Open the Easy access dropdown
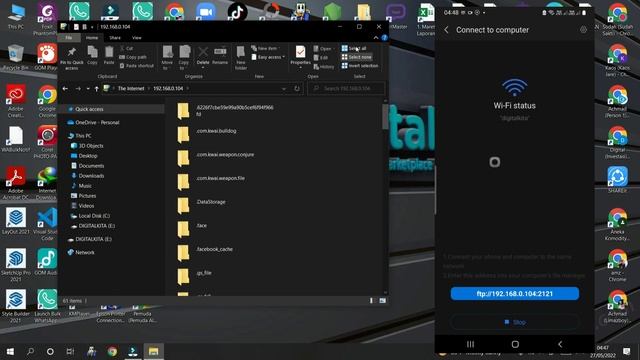This screenshot has height=360, width=640. pyautogui.click(x=268, y=57)
